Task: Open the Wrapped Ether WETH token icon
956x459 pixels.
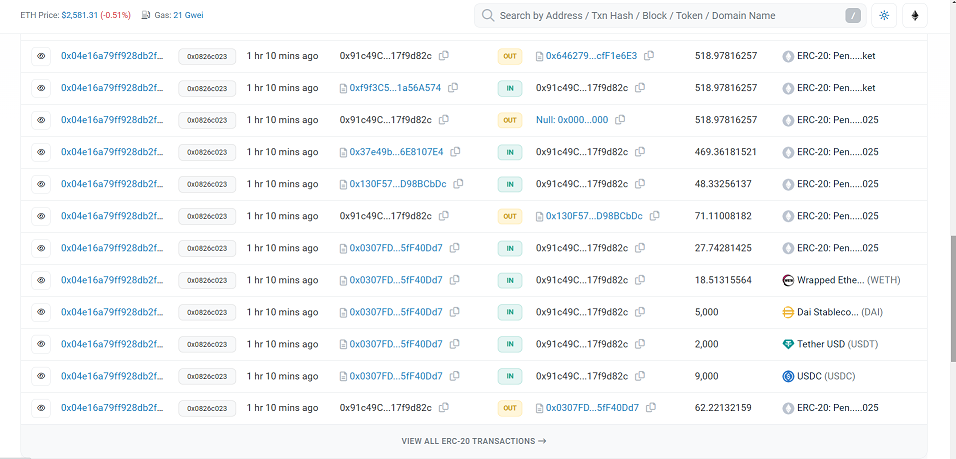Action: [788, 280]
